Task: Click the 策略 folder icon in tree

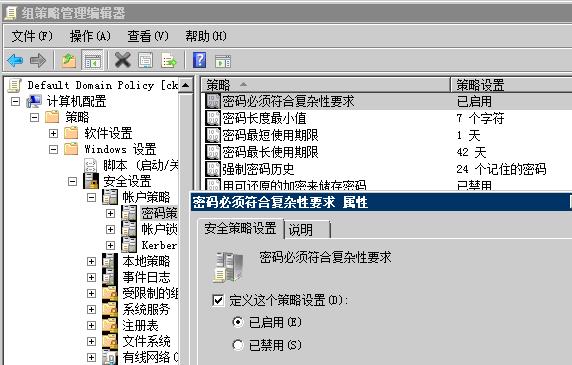Action: (52, 117)
